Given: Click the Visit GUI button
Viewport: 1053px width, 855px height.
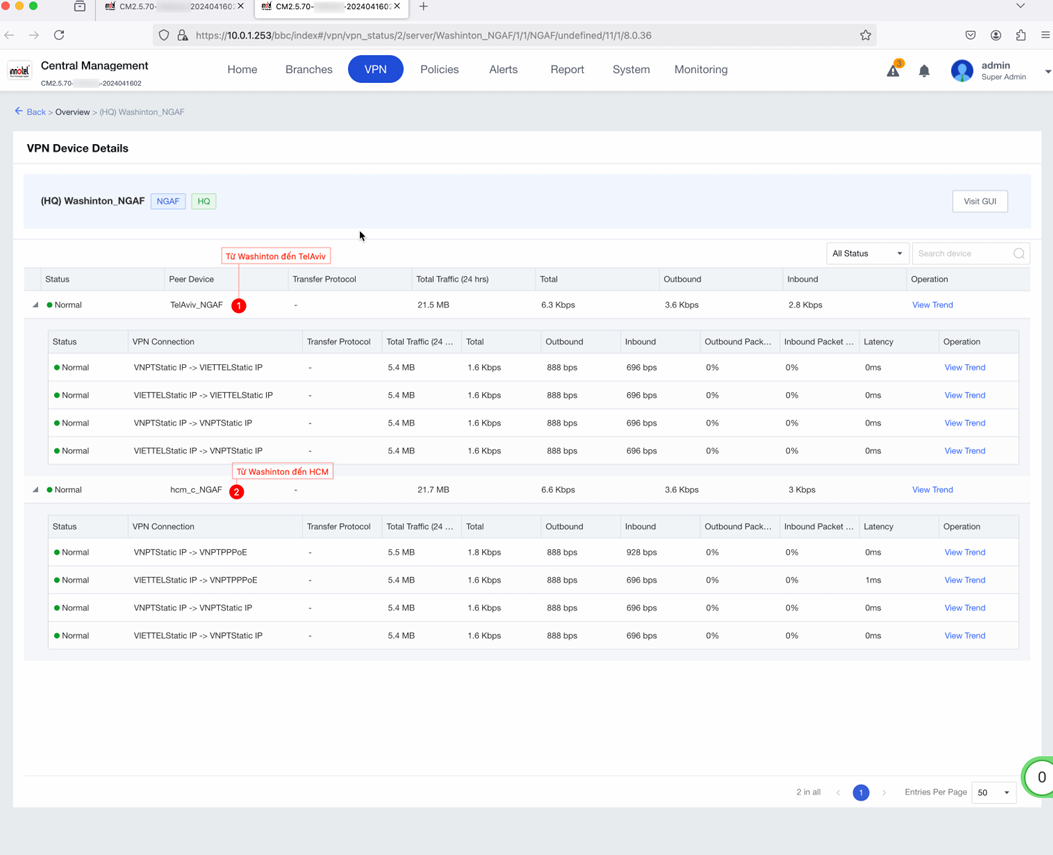Looking at the screenshot, I should click(x=979, y=201).
